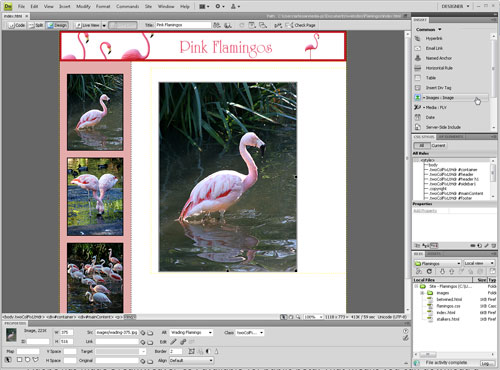Viewport: 500px width, 370px height.
Task: Open the Align dropdown in Properties
Action: 191,360
